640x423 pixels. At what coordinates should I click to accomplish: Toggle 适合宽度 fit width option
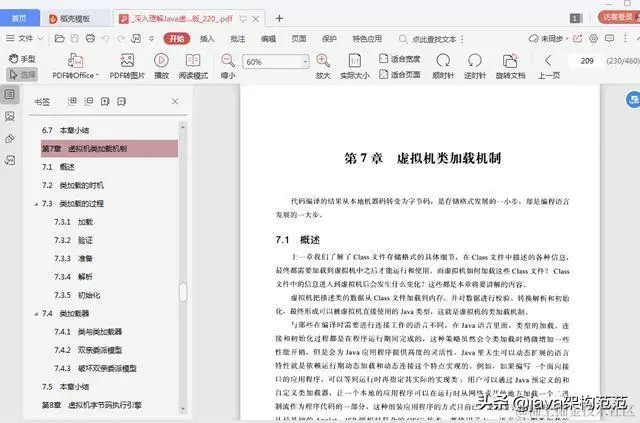(400, 58)
